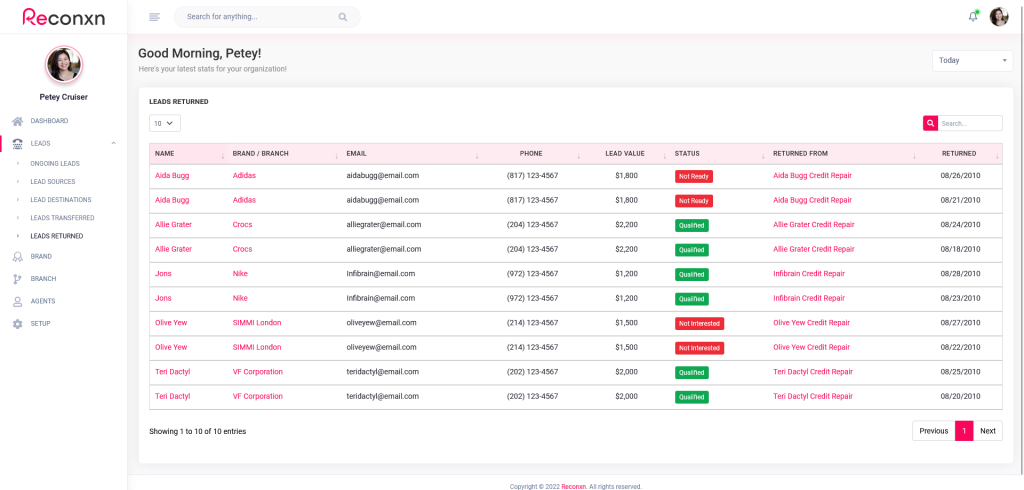Go to Lead Sources submenu
The height and width of the screenshot is (490, 1024).
53,182
